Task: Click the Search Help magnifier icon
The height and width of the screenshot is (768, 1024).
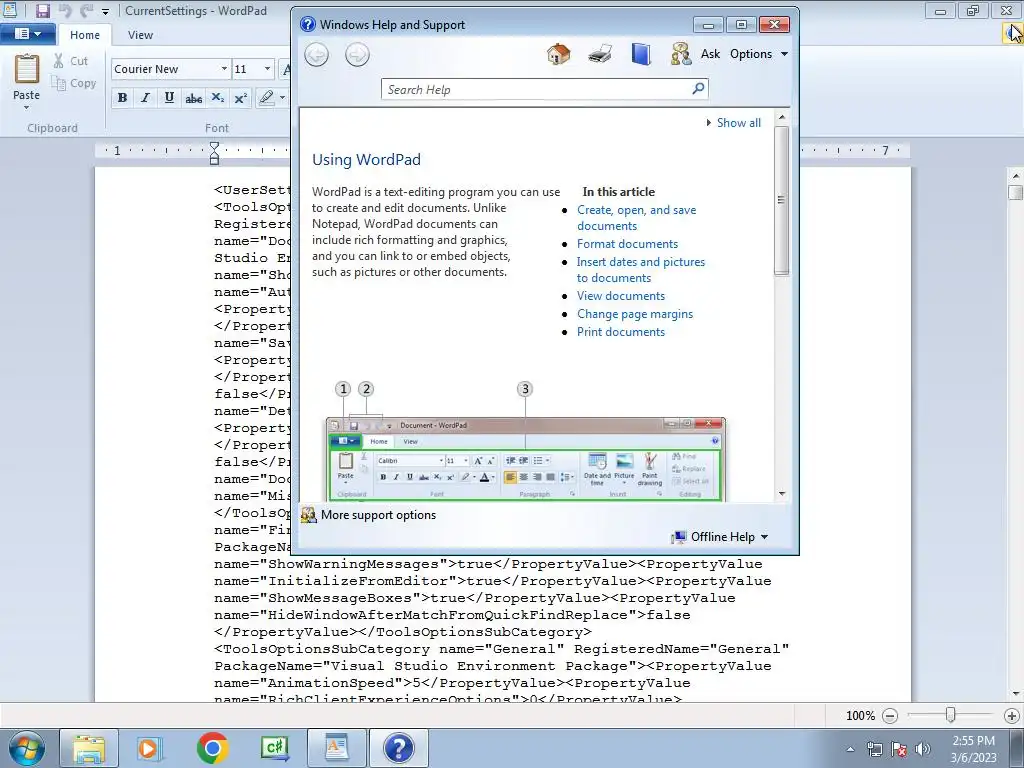Action: coord(698,89)
